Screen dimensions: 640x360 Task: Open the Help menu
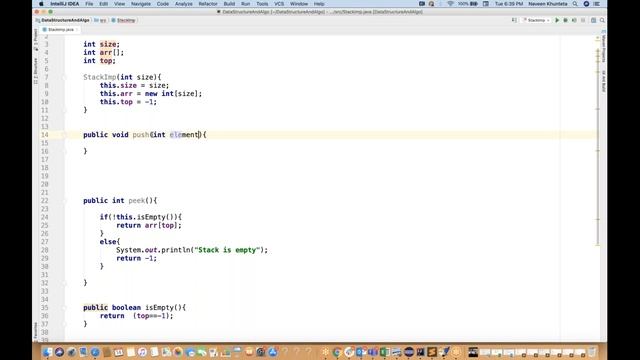click(319, 4)
